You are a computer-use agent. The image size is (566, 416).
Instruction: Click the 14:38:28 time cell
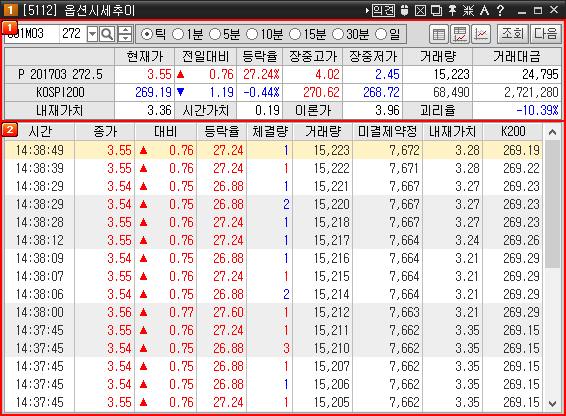point(39,222)
